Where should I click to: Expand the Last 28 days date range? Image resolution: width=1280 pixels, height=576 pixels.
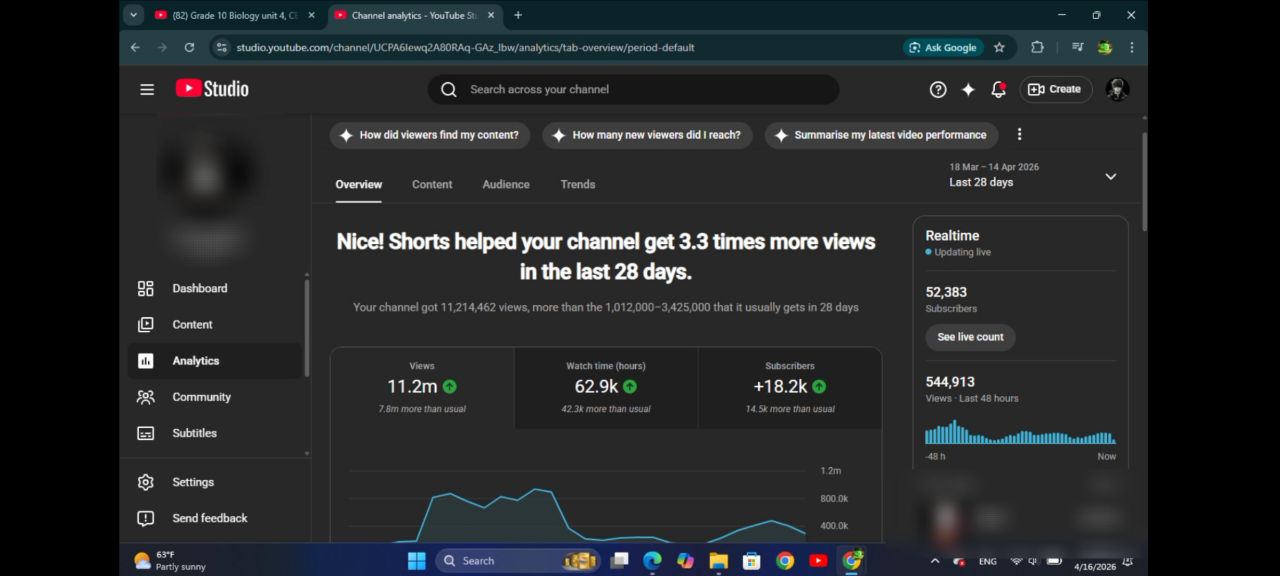[x=1110, y=176]
